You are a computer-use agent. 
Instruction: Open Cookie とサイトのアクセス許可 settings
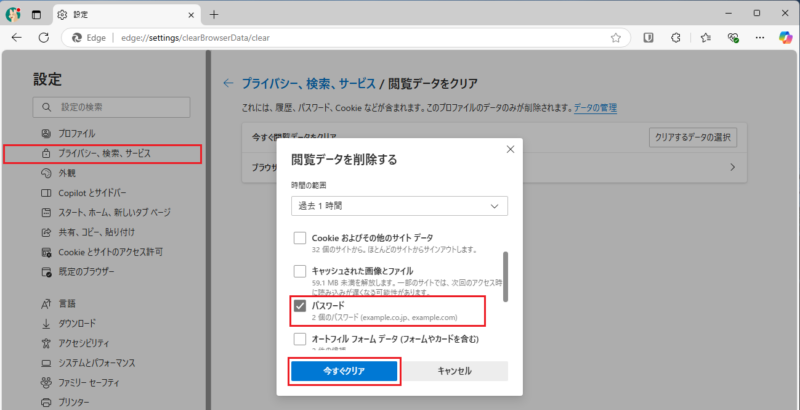click(x=102, y=252)
